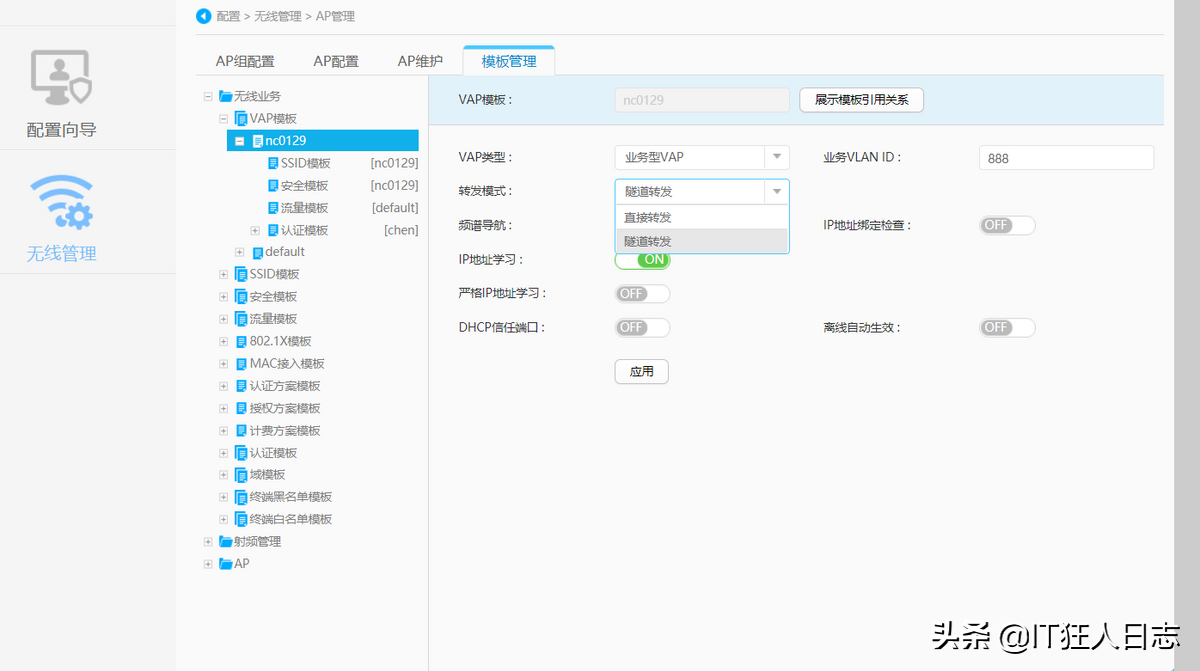Select the top-level 安全模板 tree item
Viewport: 1200px width, 671px height.
pyautogui.click(x=273, y=297)
